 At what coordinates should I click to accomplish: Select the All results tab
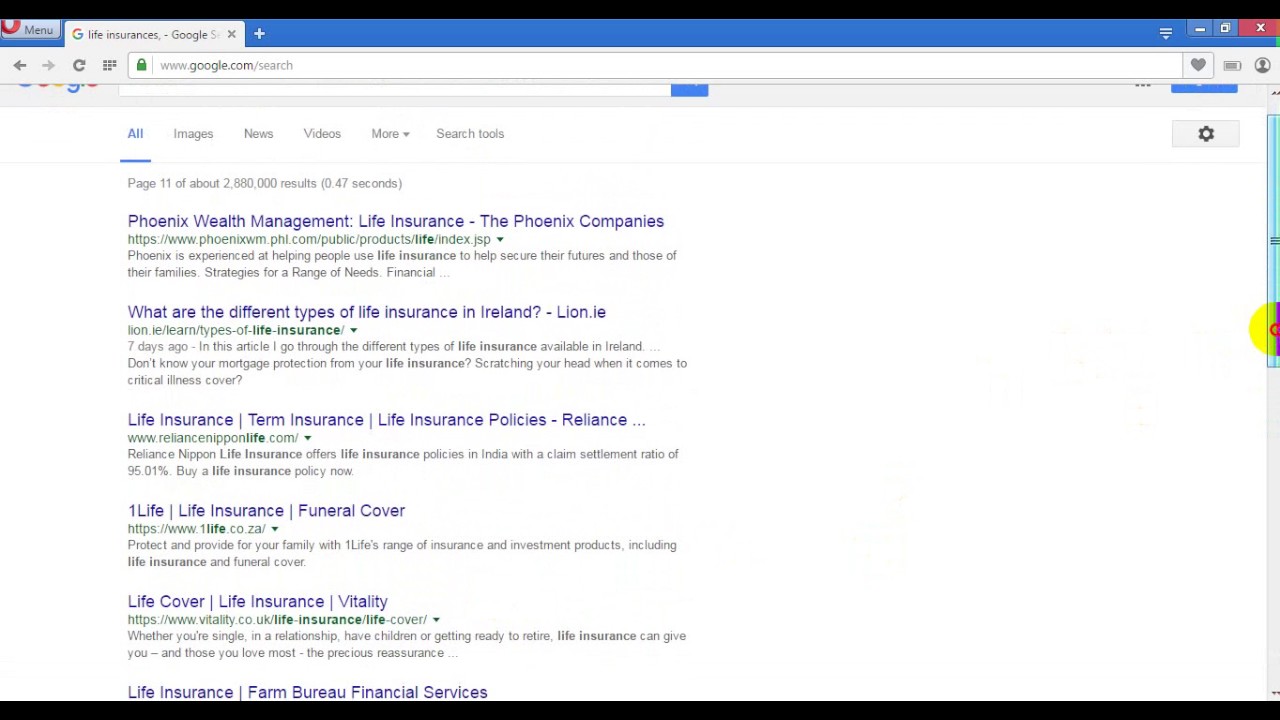(135, 134)
